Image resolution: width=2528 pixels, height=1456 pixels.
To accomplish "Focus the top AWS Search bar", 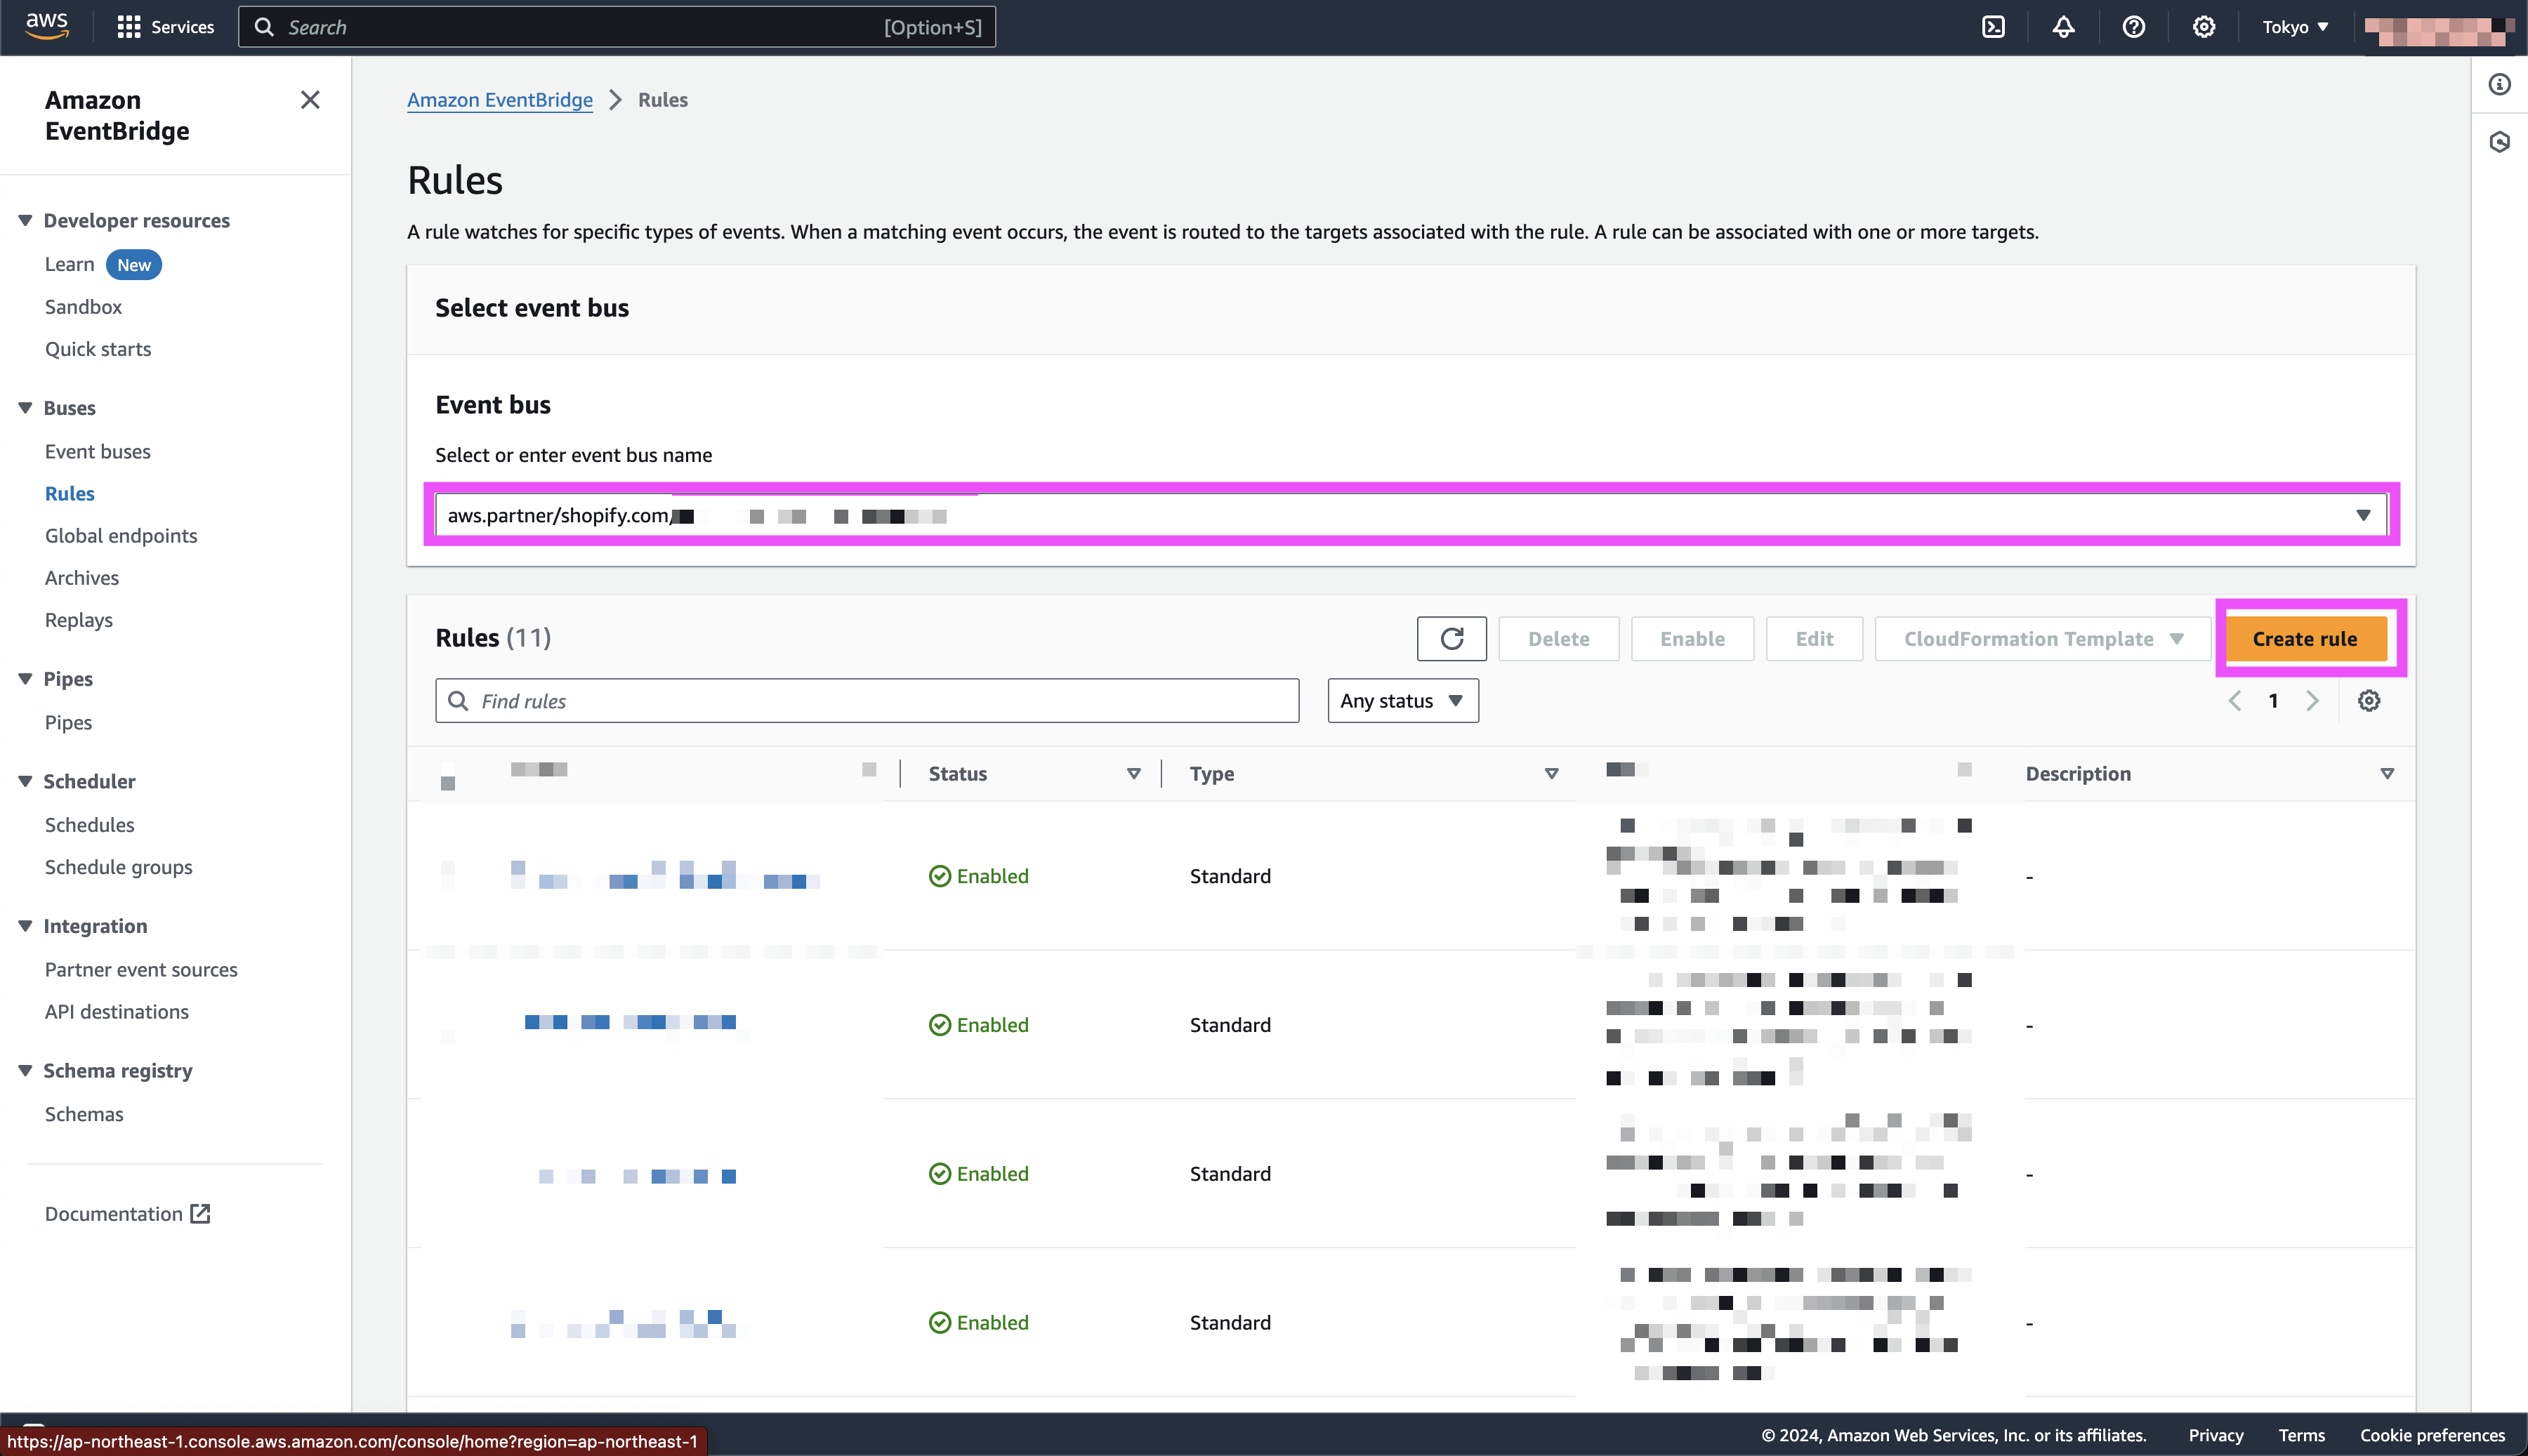I will [x=617, y=27].
